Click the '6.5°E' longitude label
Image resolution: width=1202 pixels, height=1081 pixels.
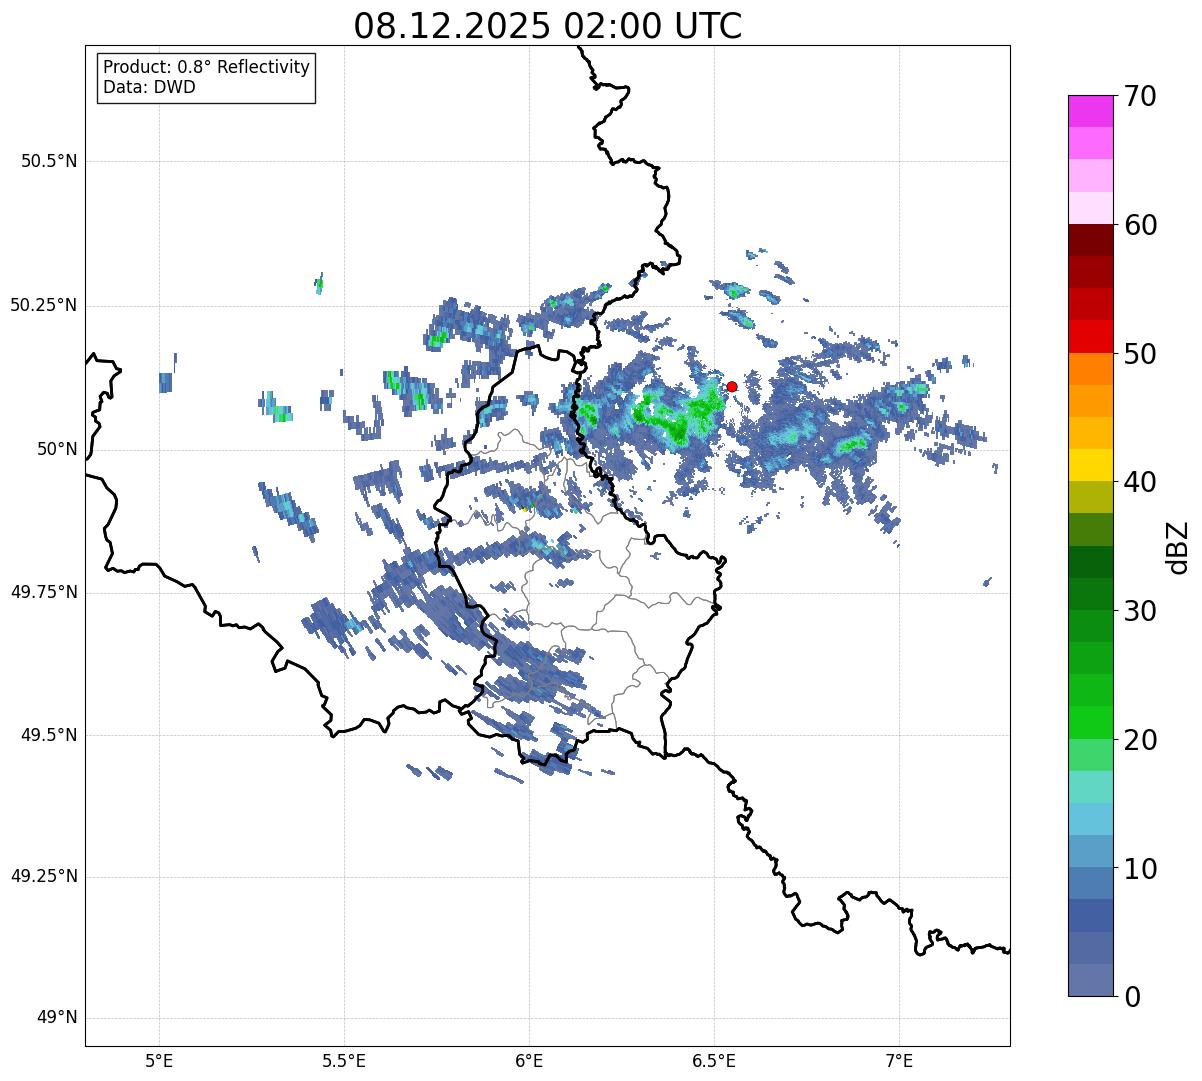coord(714,1062)
